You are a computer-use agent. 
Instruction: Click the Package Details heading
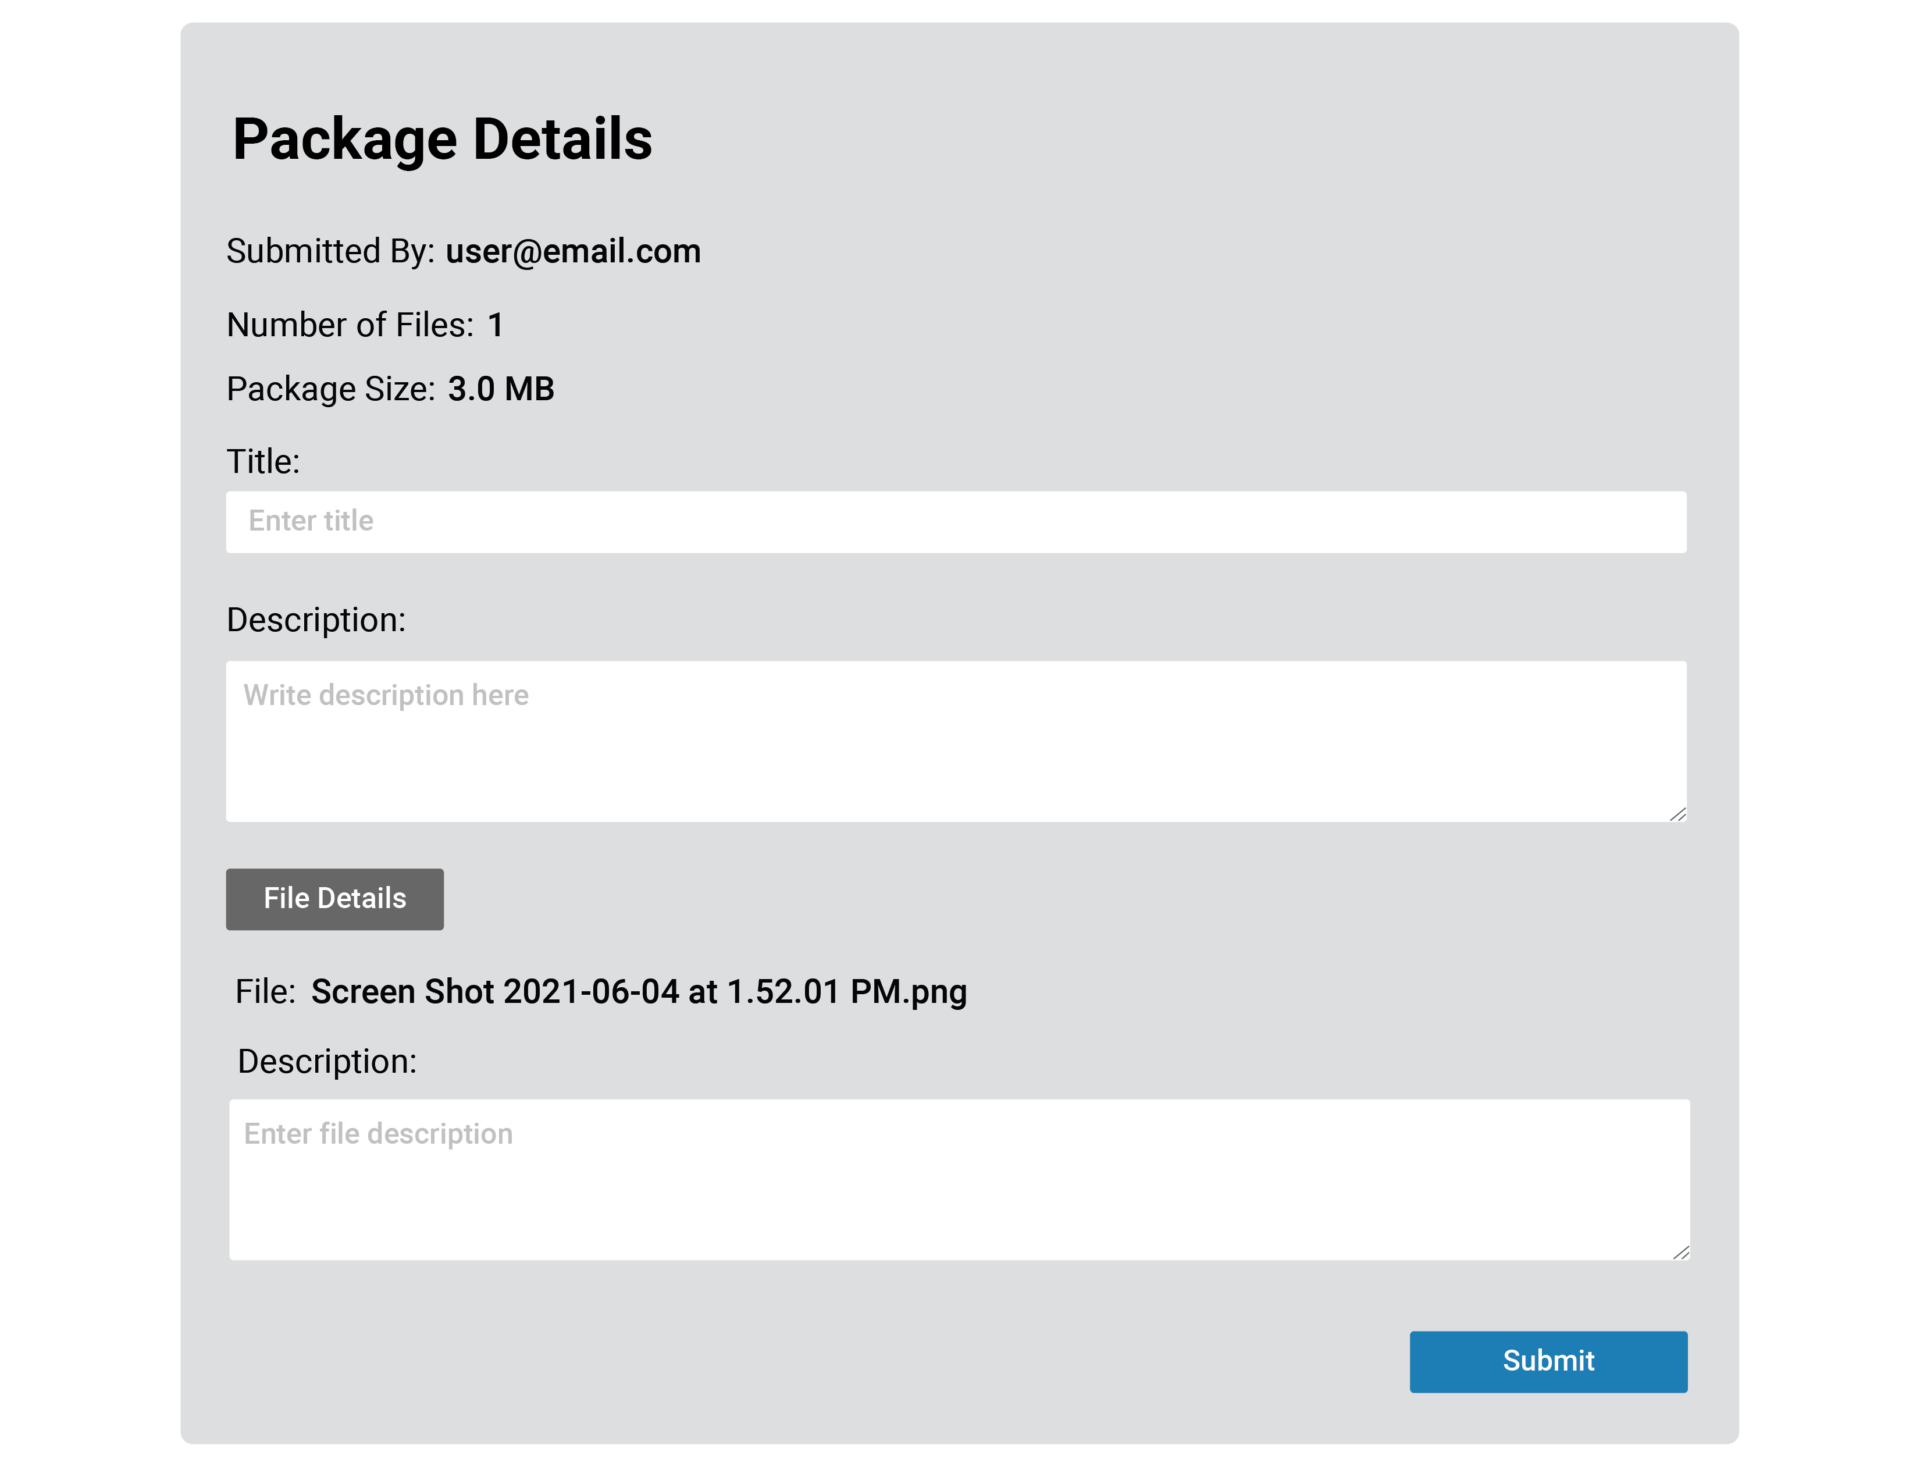(442, 139)
